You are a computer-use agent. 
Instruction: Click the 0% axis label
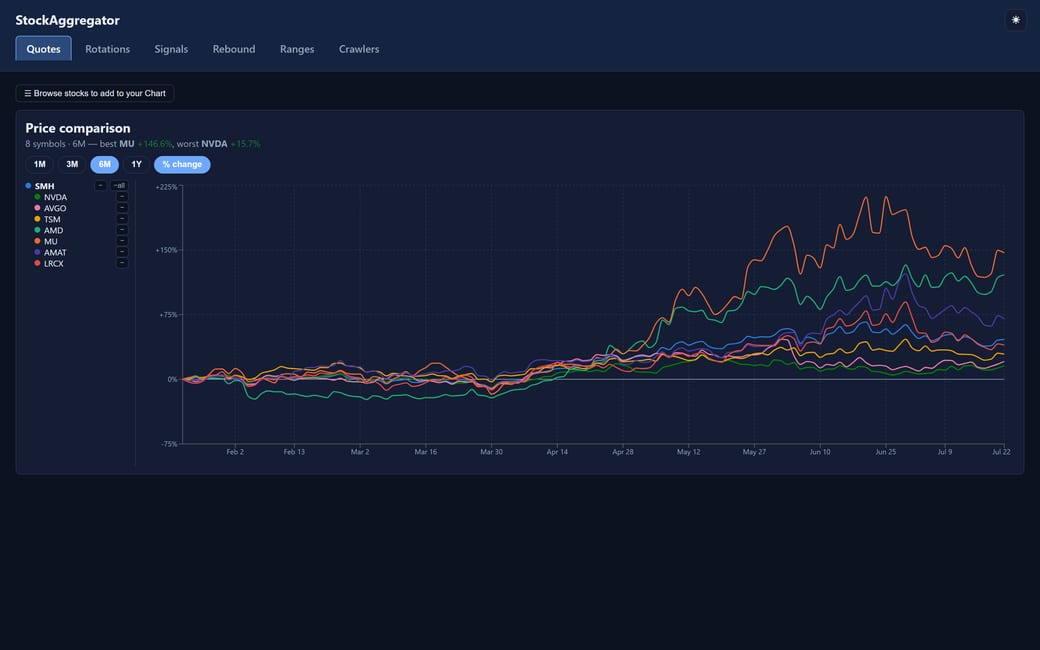[172, 379]
